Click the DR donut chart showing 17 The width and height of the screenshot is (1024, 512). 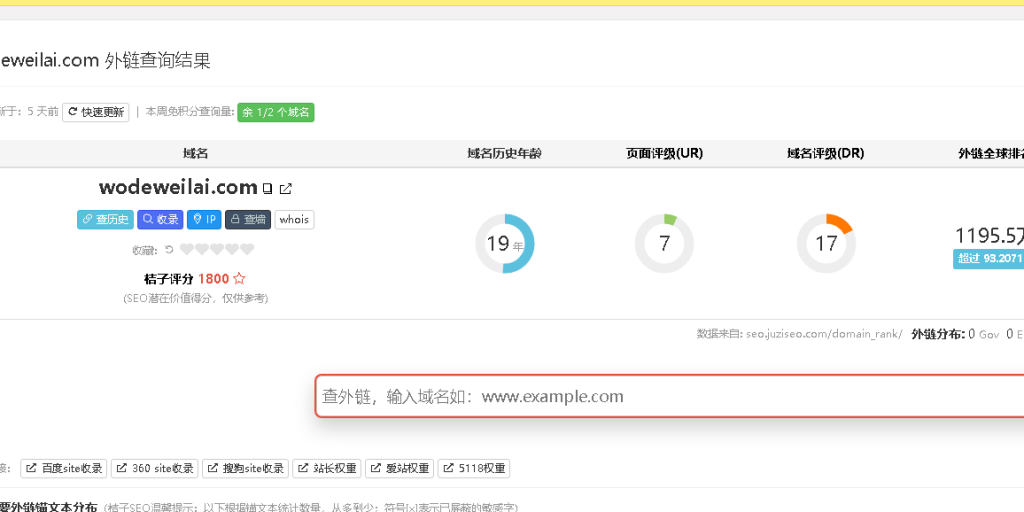tap(826, 244)
